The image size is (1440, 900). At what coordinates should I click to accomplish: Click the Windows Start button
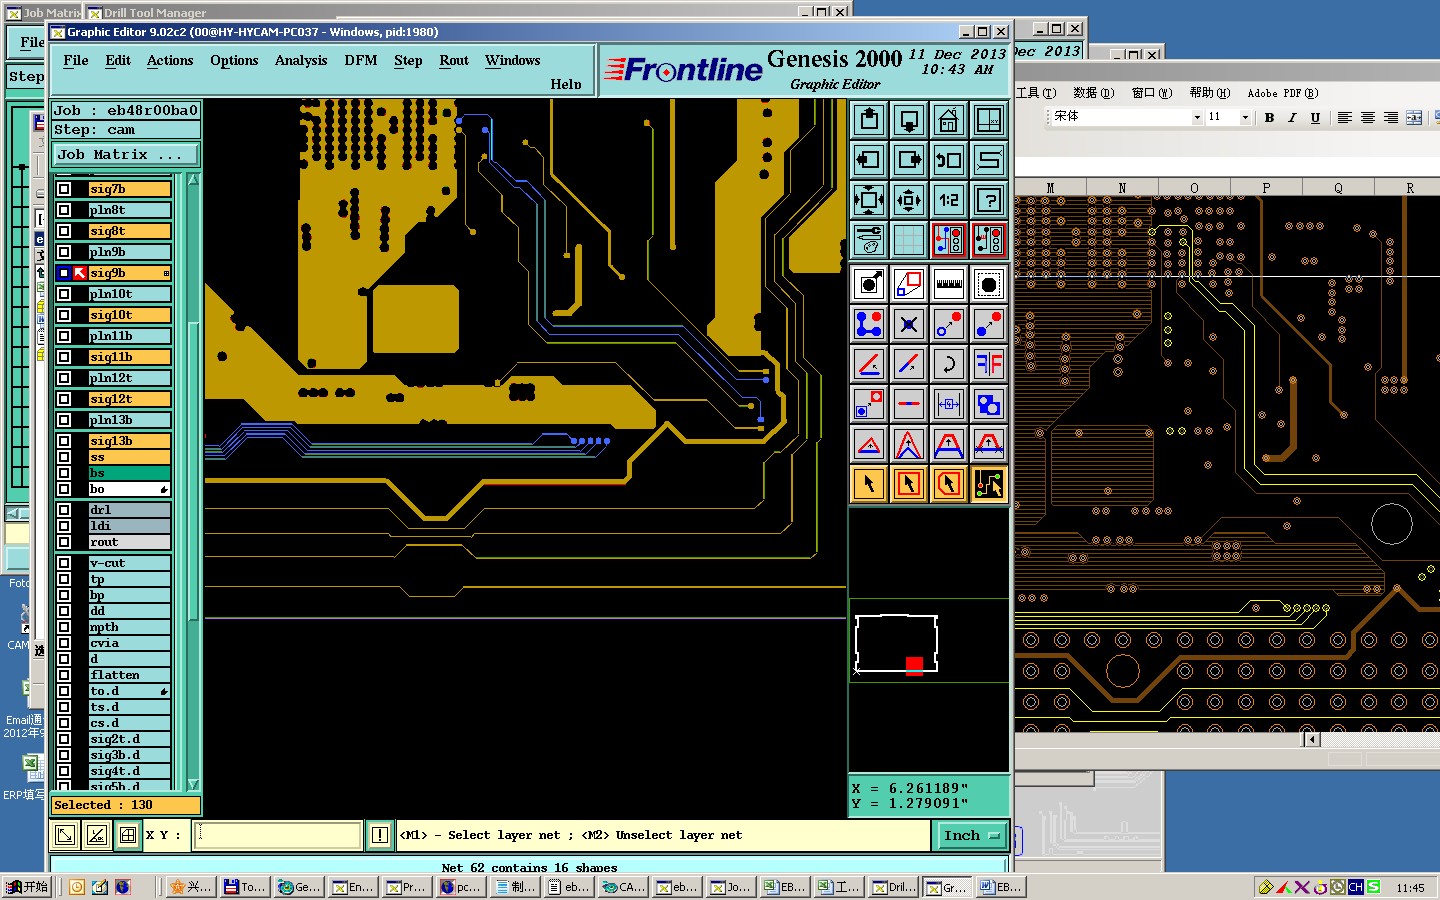coord(27,887)
